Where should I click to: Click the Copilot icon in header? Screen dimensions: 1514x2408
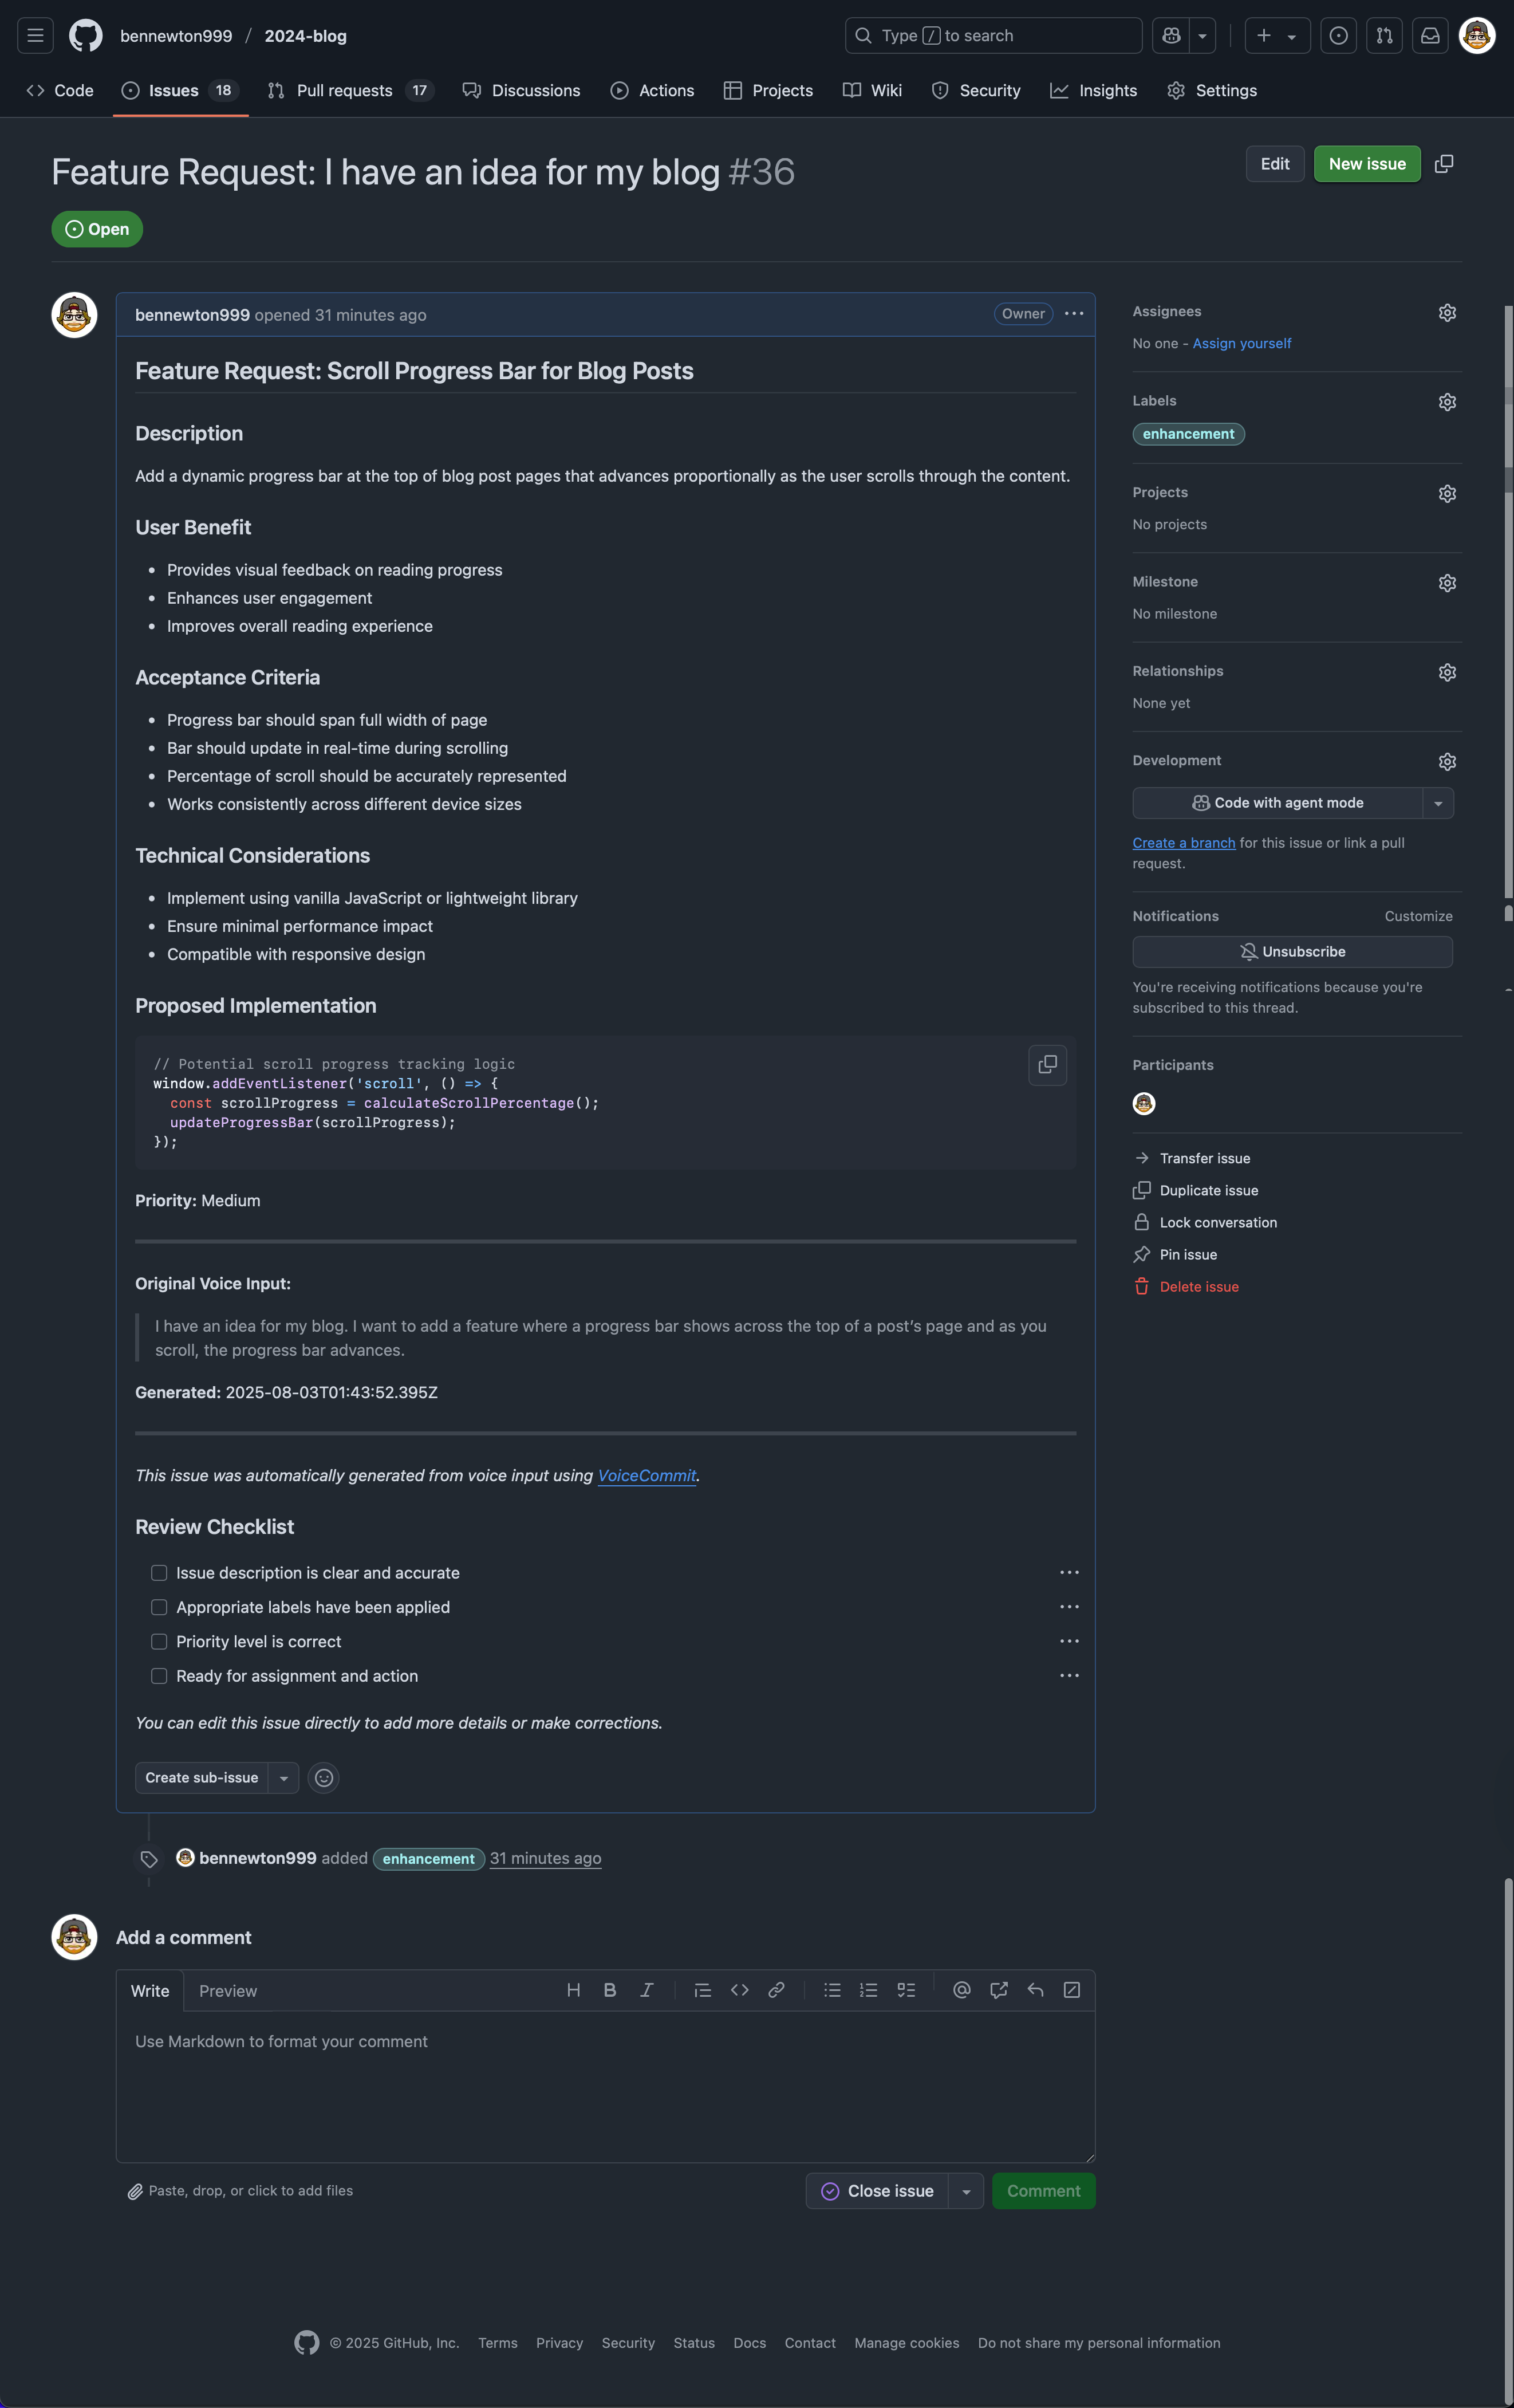pyautogui.click(x=1171, y=35)
